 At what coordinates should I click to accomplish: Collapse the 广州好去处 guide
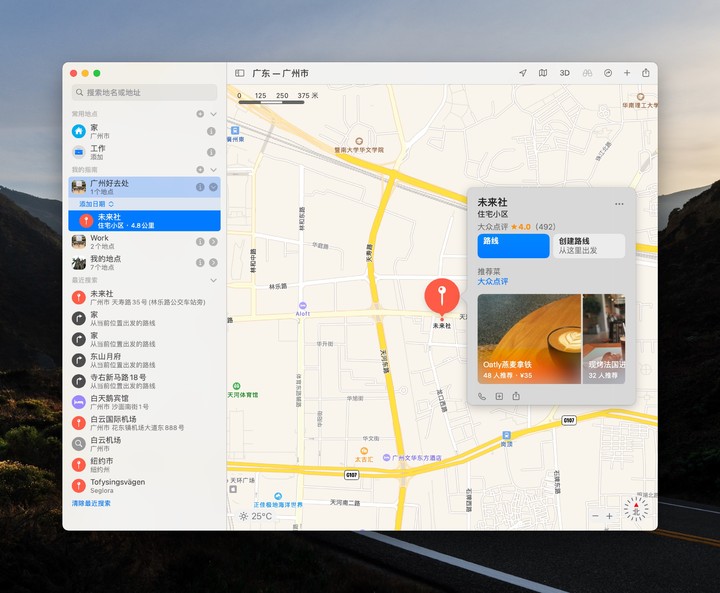pyautogui.click(x=213, y=187)
